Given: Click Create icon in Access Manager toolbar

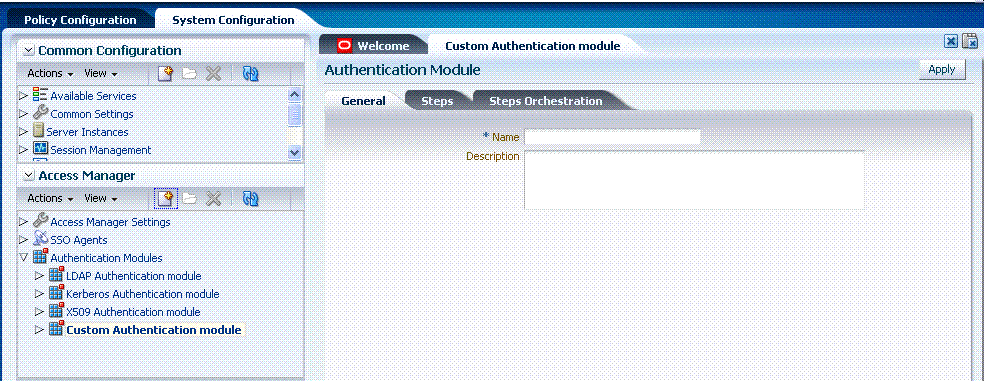Looking at the screenshot, I should [x=166, y=198].
